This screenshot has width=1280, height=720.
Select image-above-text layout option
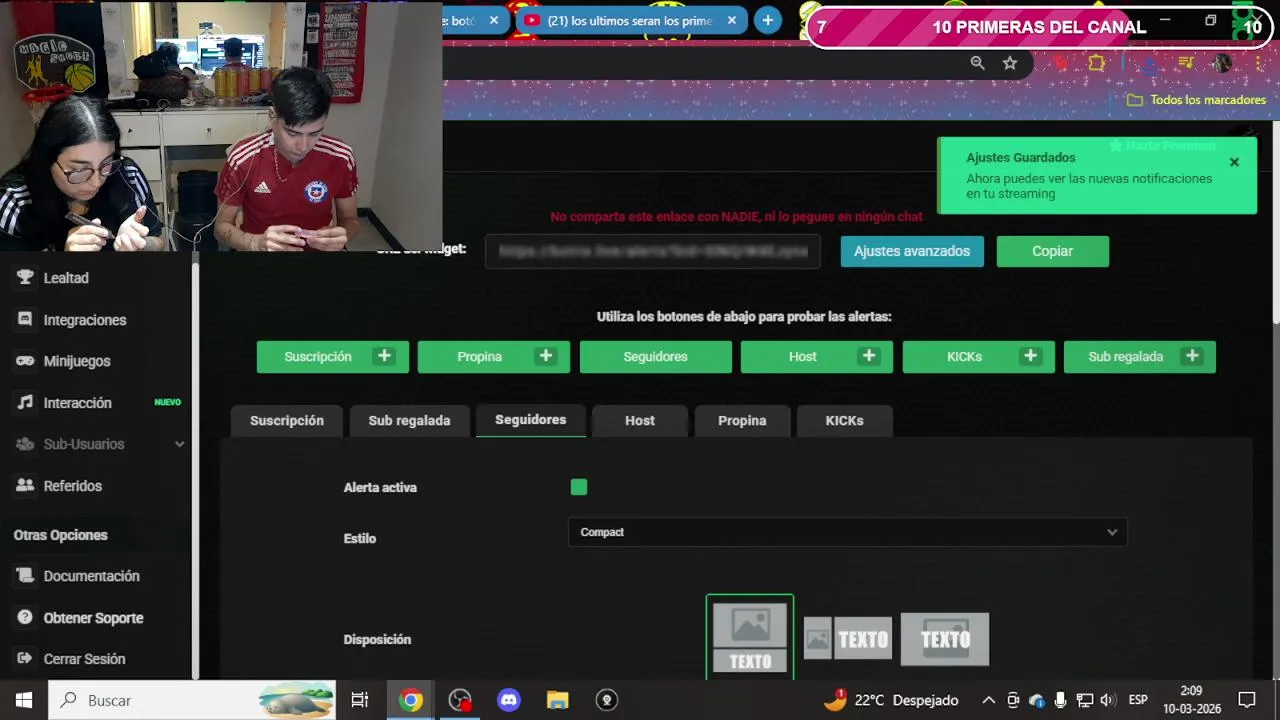[750, 637]
